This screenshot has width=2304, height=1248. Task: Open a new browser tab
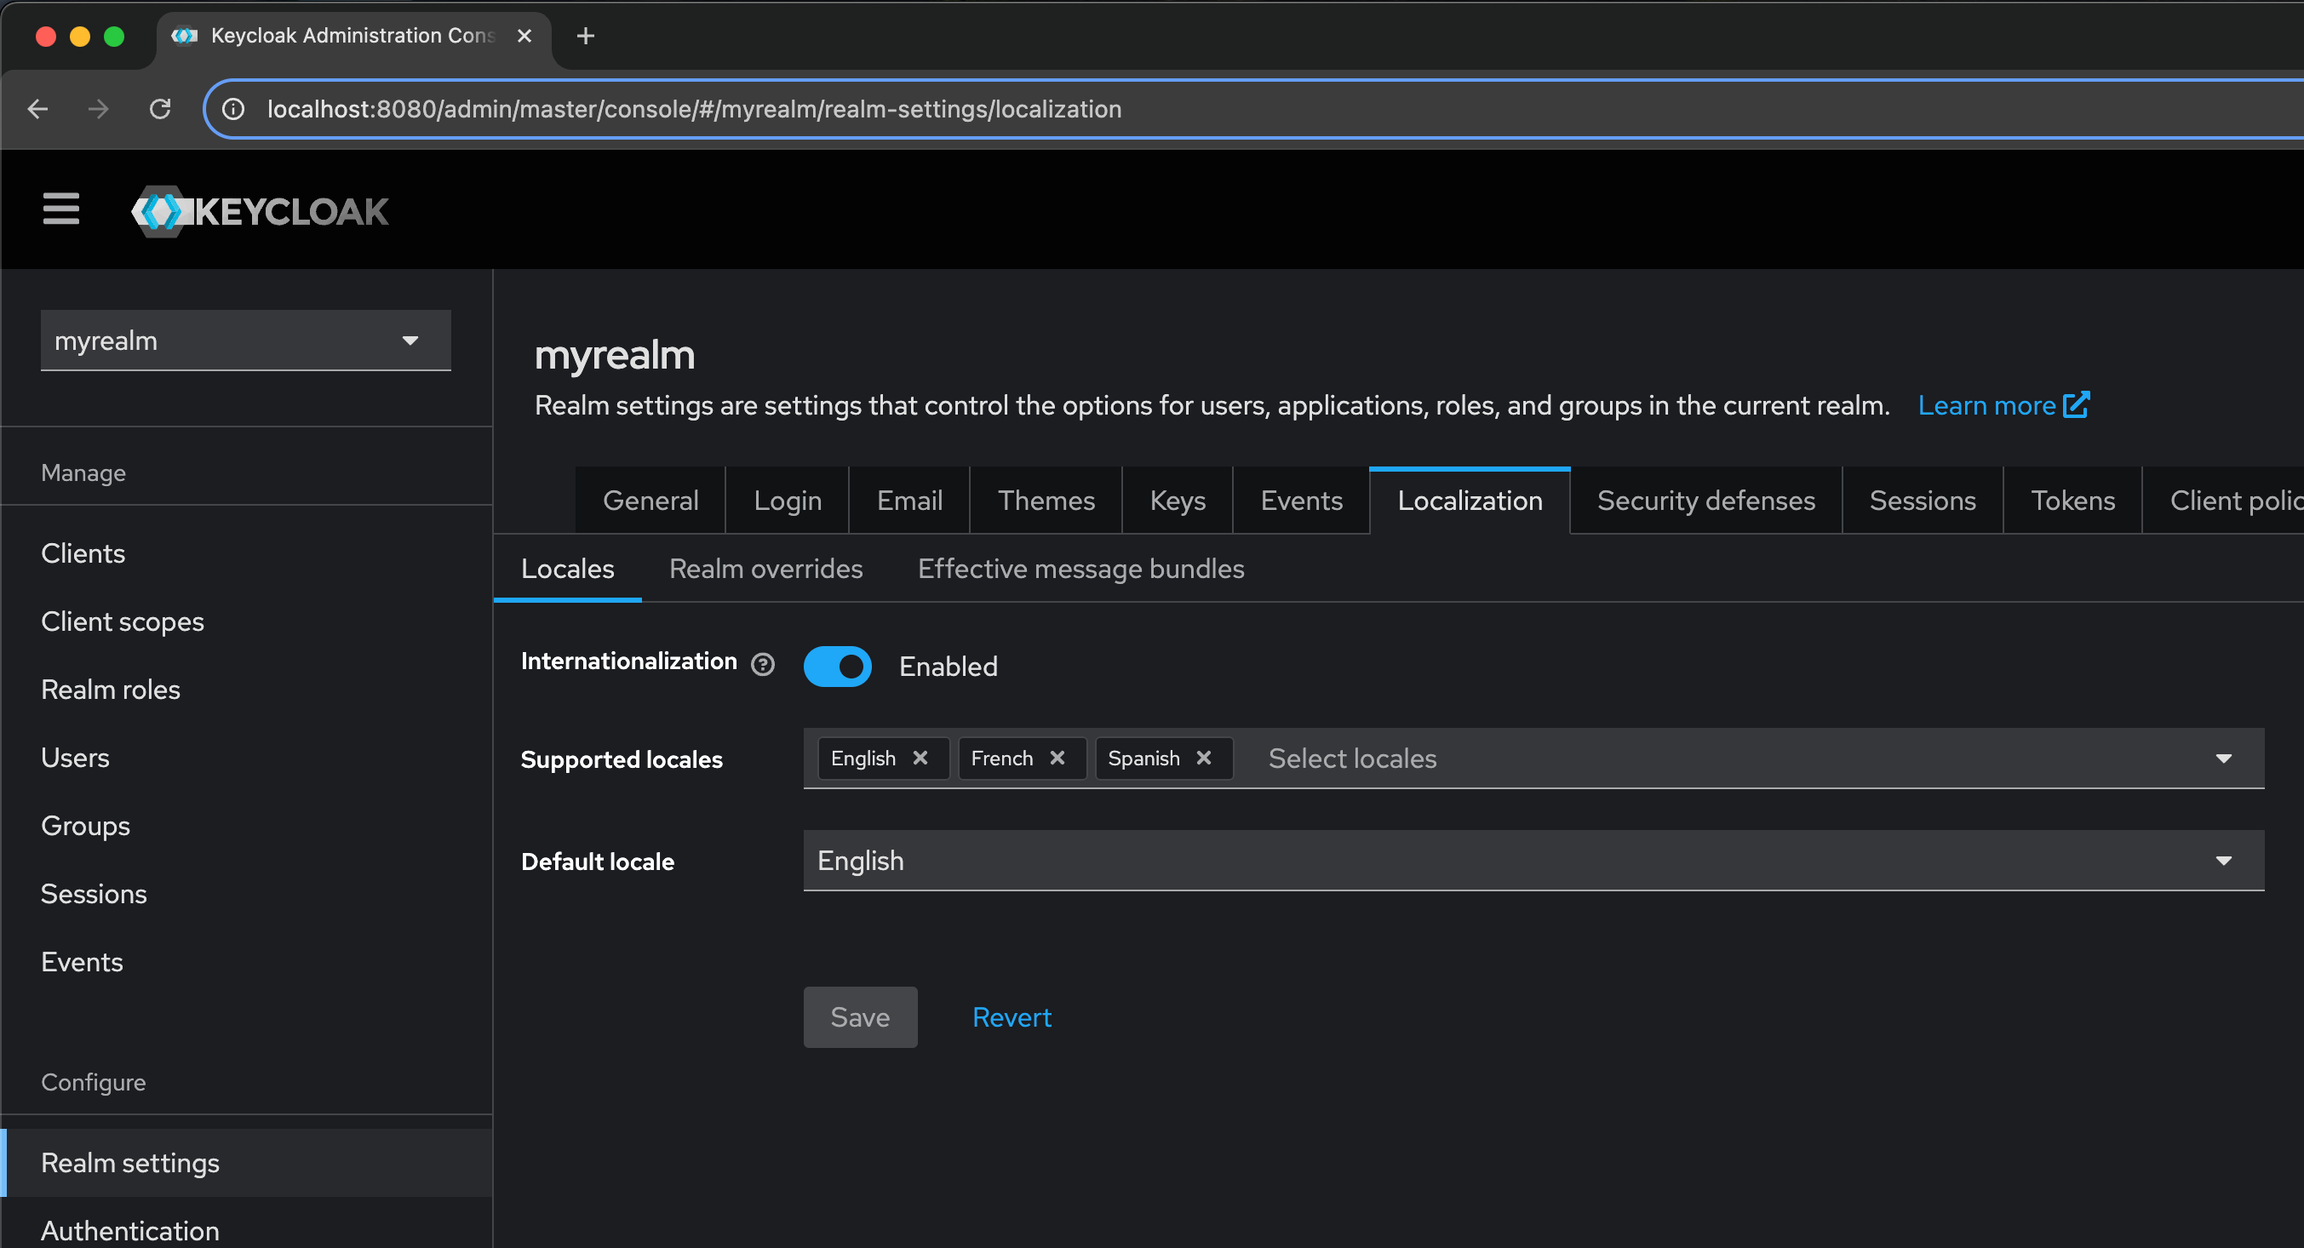pyautogui.click(x=586, y=36)
